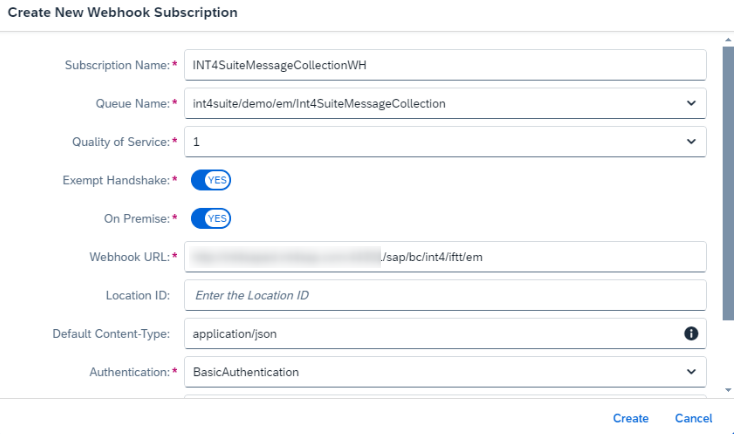Toggle the Exempt Handshake switch

pyautogui.click(x=211, y=180)
